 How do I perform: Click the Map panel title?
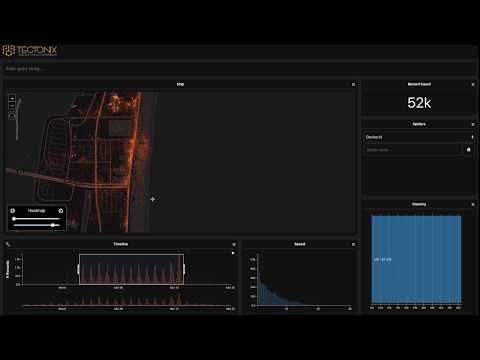tap(180, 84)
